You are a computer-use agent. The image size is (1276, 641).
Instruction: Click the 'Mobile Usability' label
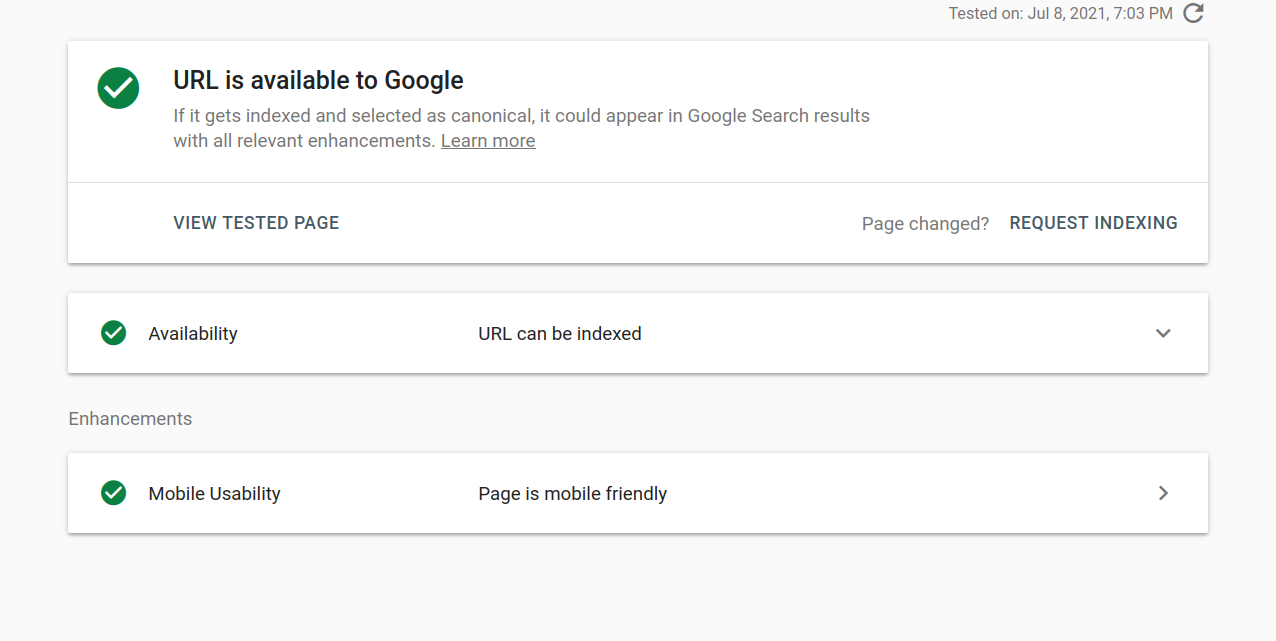[214, 494]
